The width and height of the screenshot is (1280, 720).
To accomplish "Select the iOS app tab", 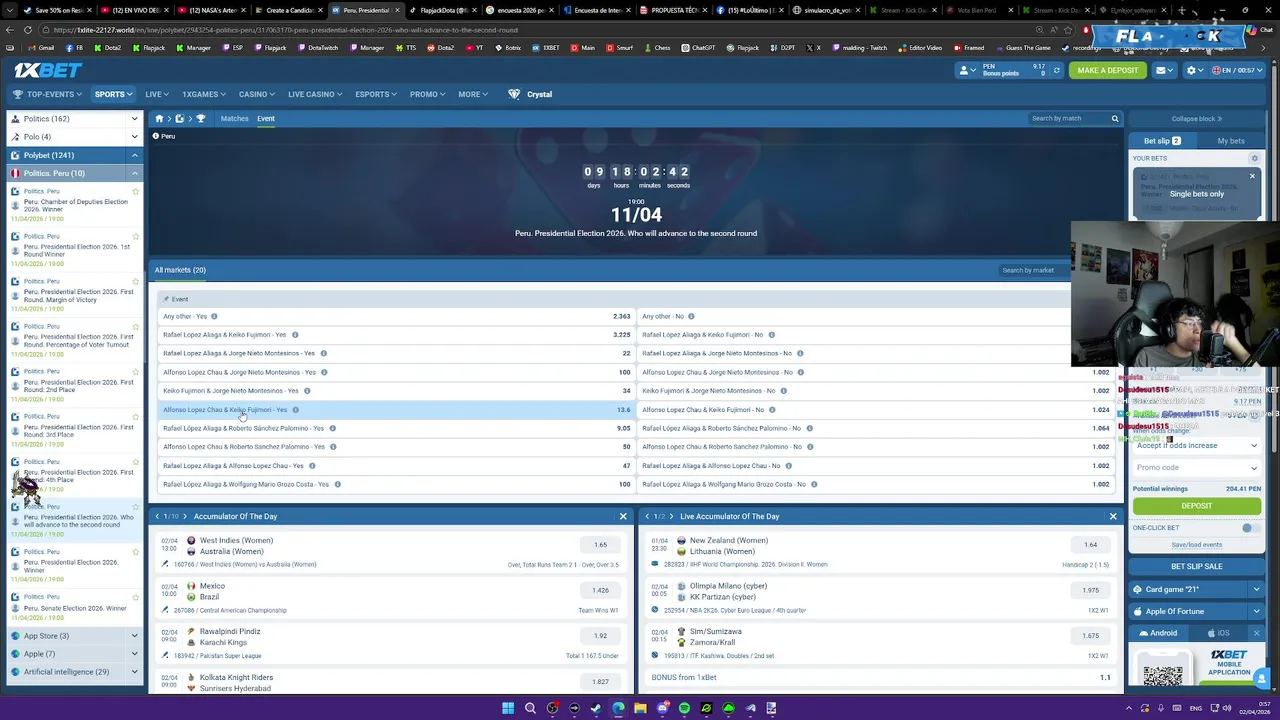I will pos(1218,633).
